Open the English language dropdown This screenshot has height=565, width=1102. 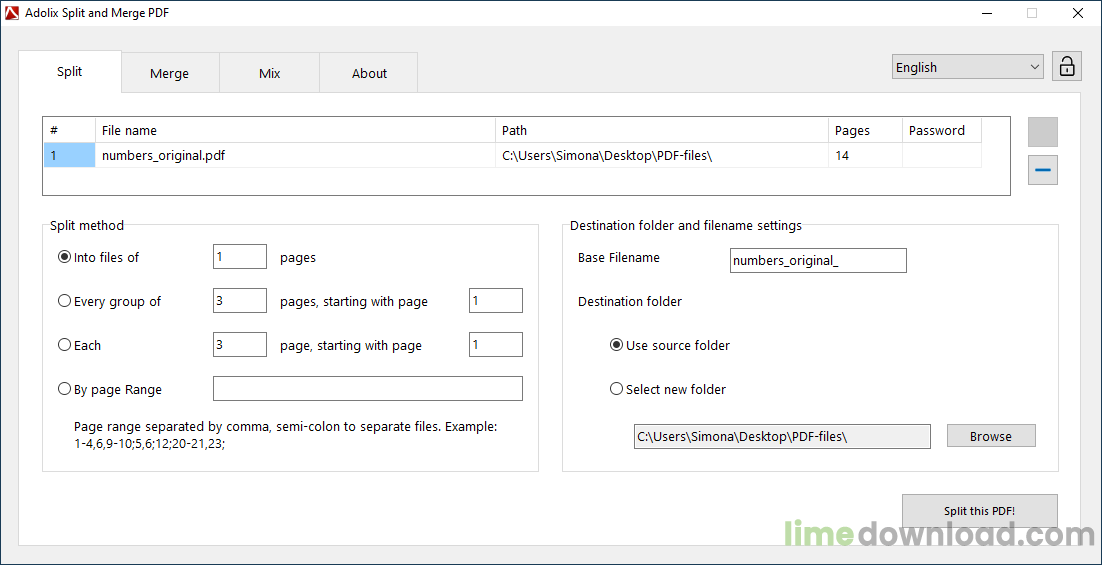click(x=968, y=67)
